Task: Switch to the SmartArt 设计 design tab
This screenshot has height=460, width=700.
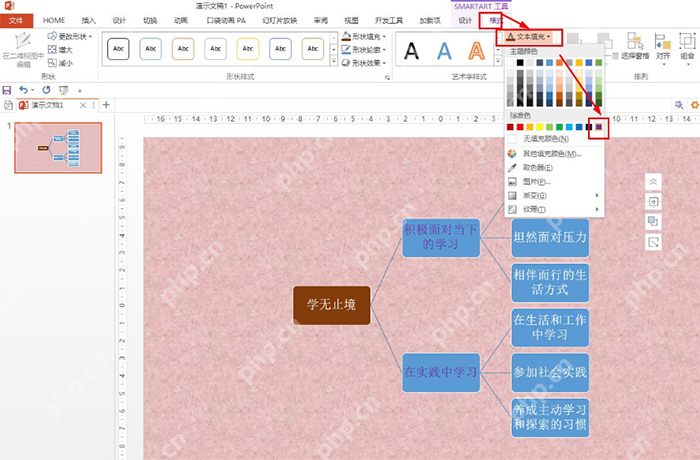Action: click(465, 21)
